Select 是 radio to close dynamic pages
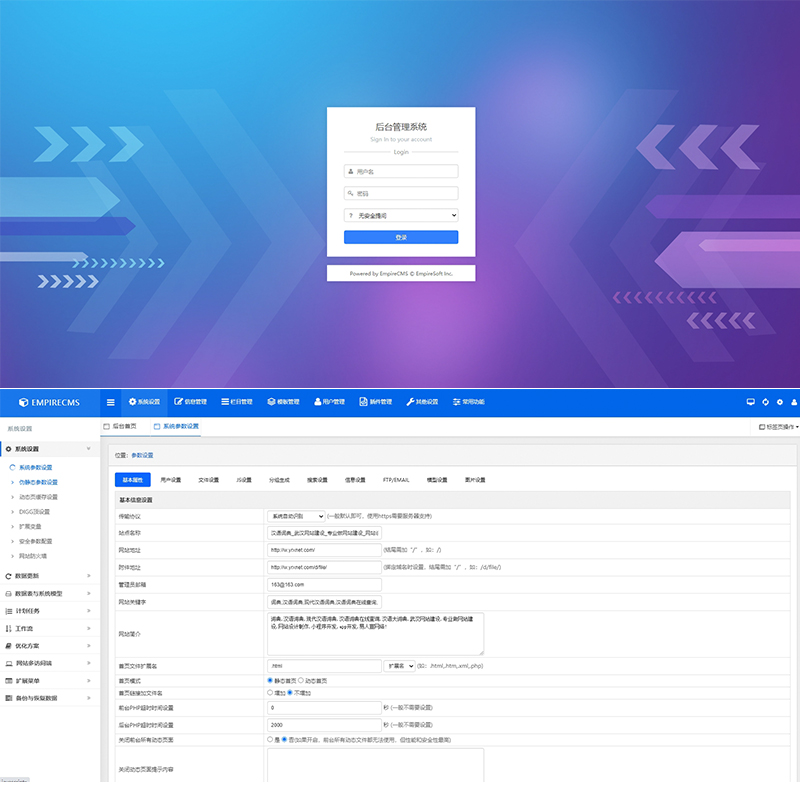800x800 pixels. click(270, 739)
